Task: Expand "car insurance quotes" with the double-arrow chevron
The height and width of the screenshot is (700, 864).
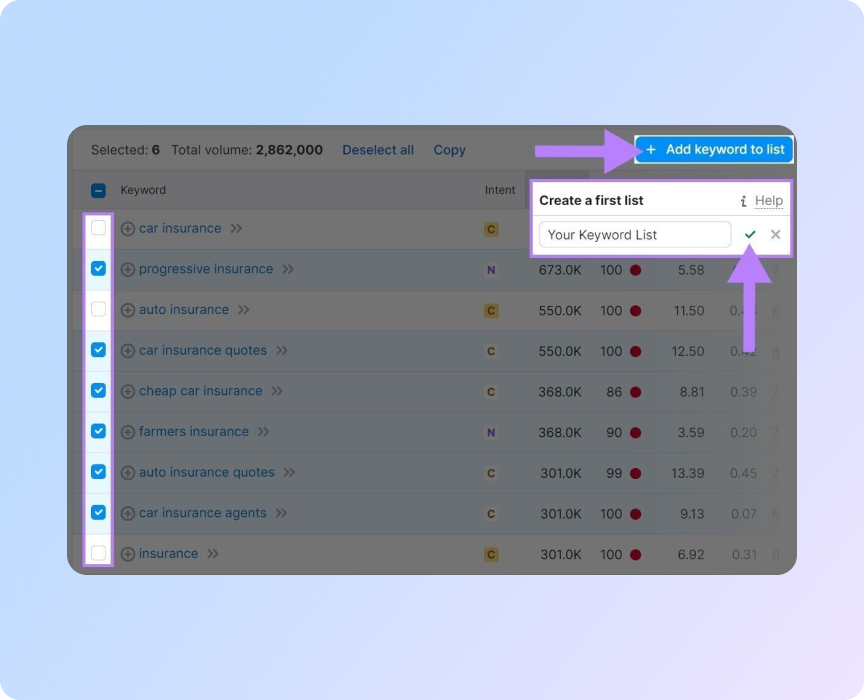Action: click(x=284, y=350)
